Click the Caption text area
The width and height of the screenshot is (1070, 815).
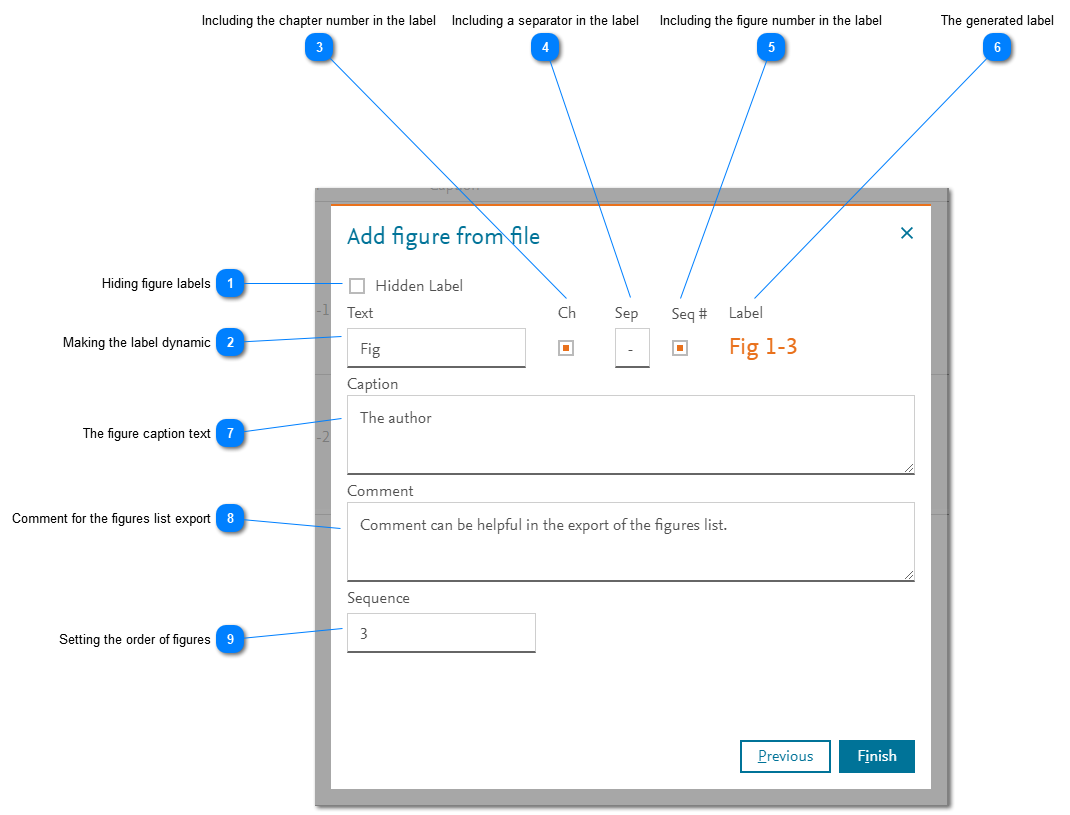pyautogui.click(x=631, y=435)
